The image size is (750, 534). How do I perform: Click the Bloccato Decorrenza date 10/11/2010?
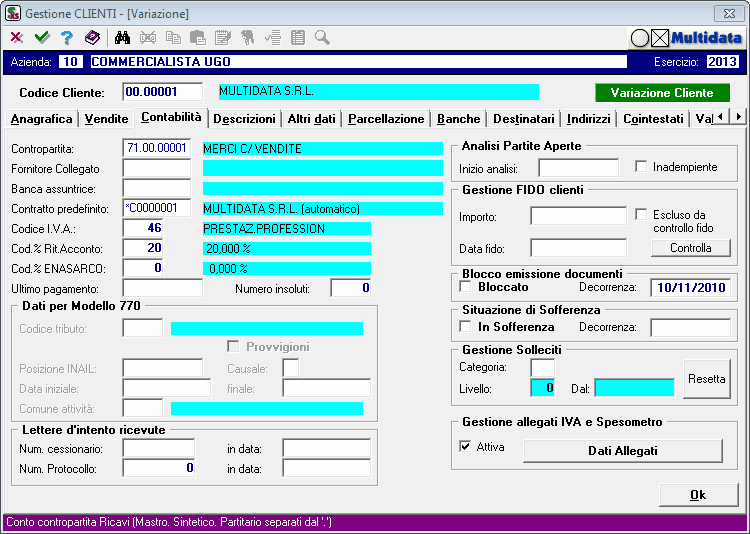(x=691, y=288)
